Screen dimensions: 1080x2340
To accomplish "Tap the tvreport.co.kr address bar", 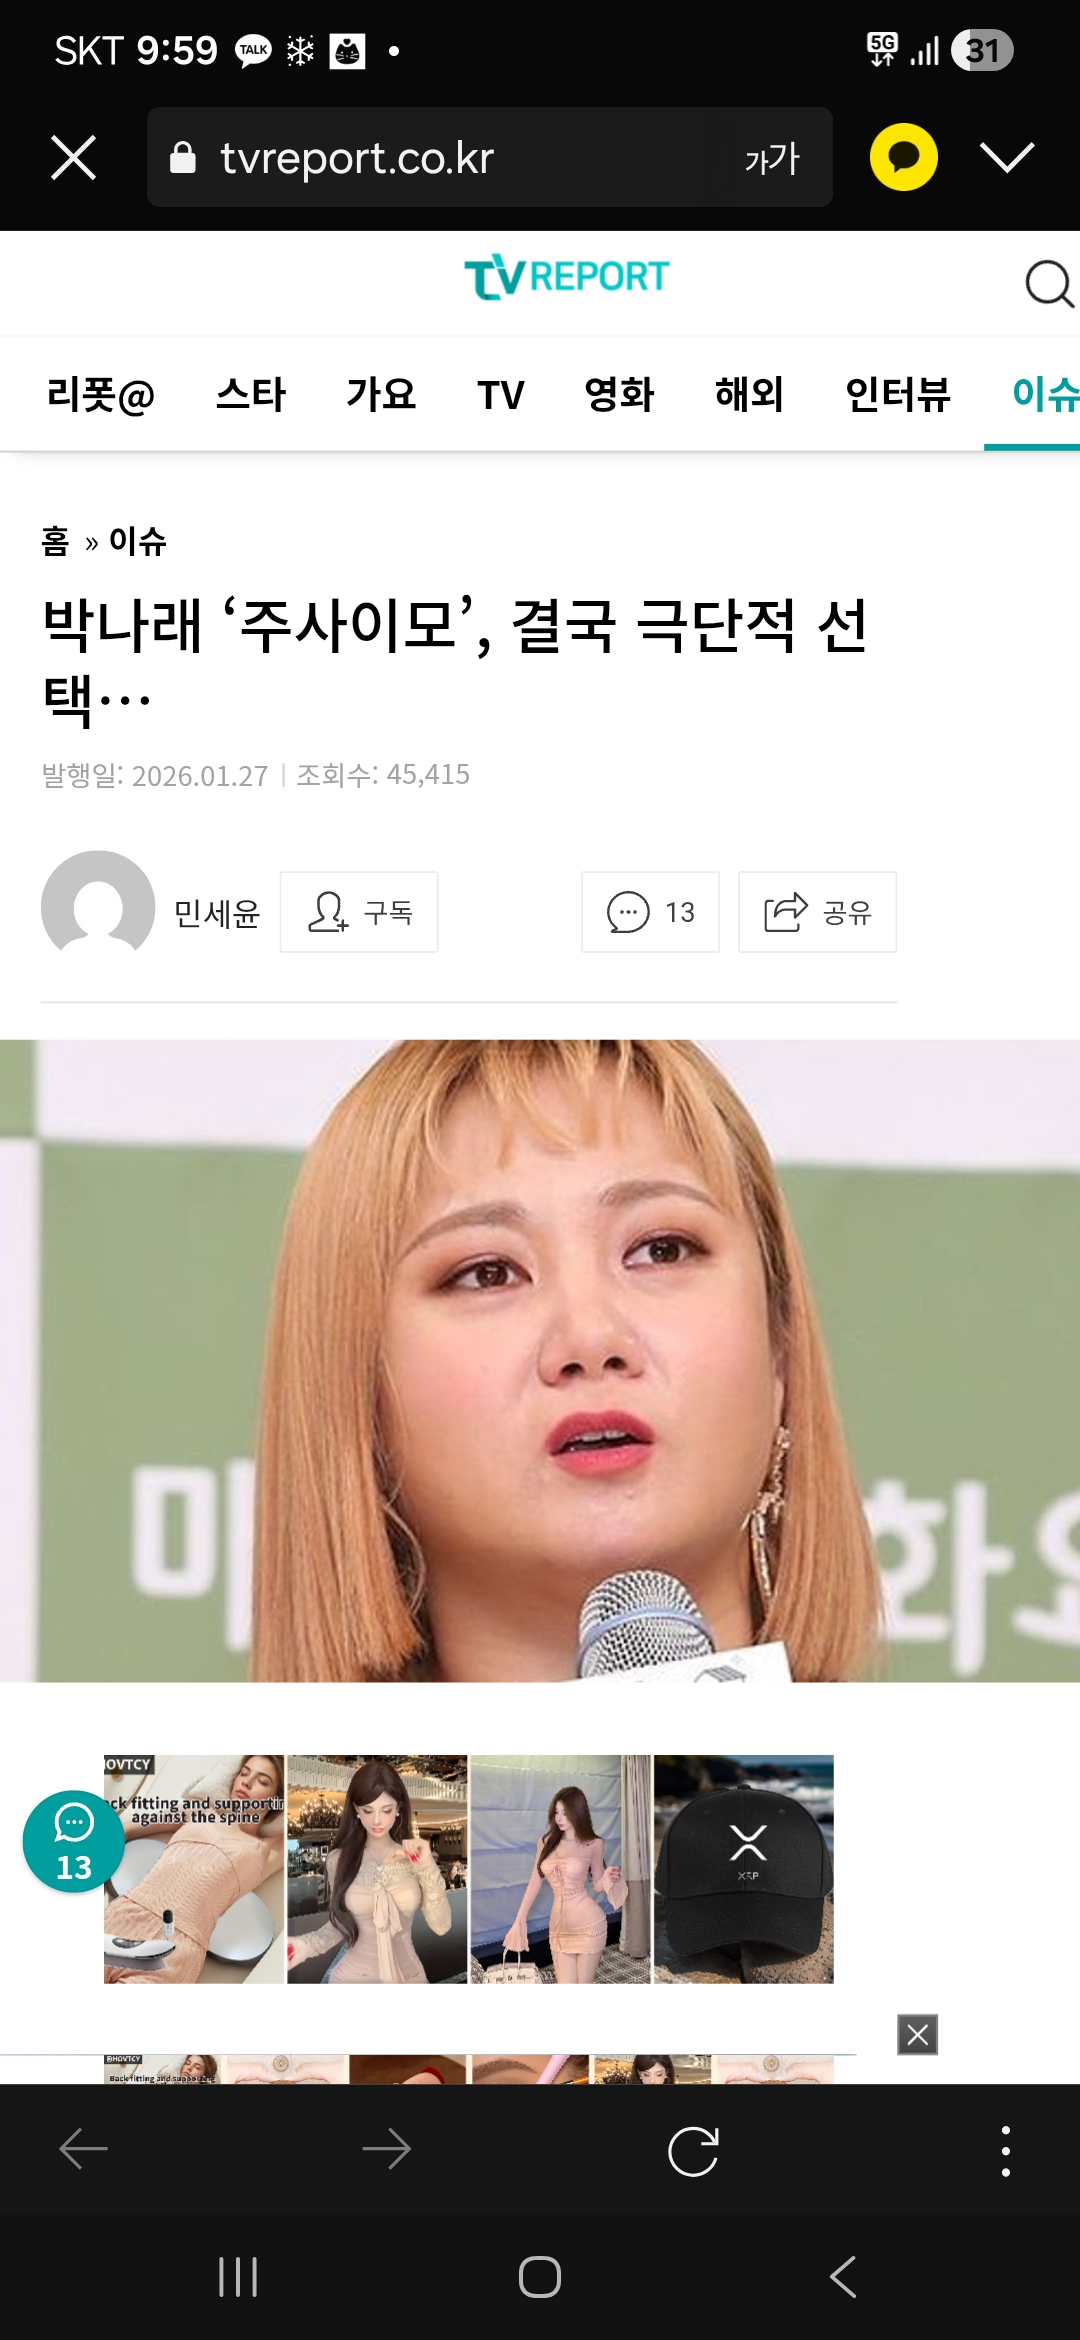I will click(x=490, y=157).
